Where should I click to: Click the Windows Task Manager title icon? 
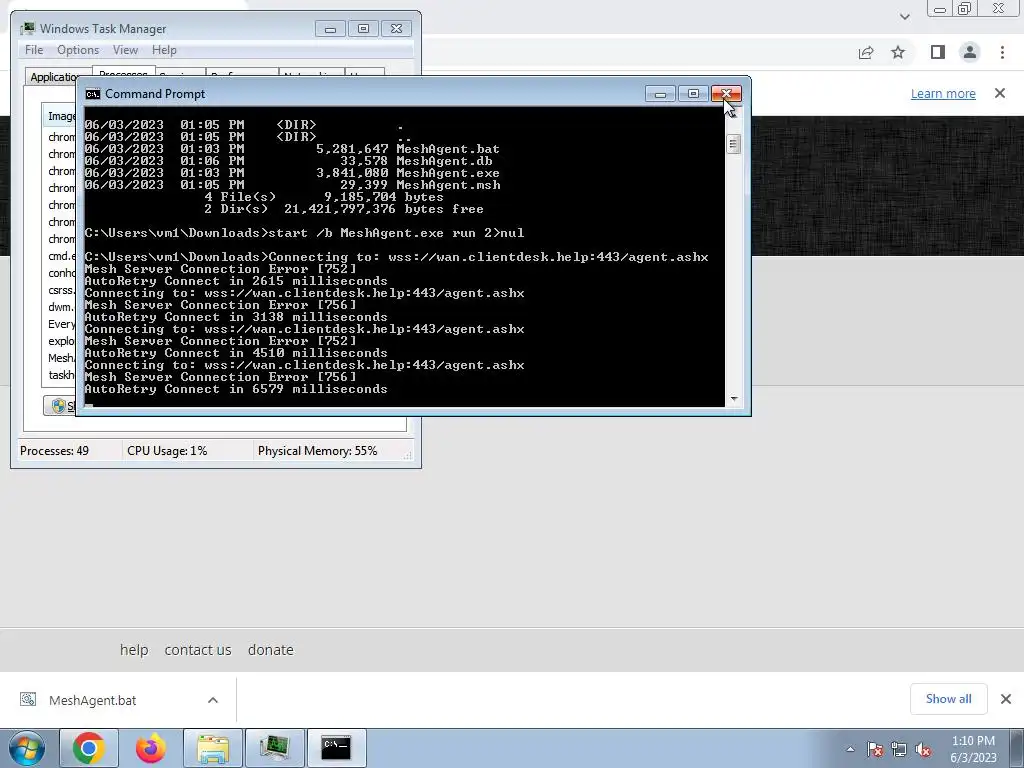[27, 29]
